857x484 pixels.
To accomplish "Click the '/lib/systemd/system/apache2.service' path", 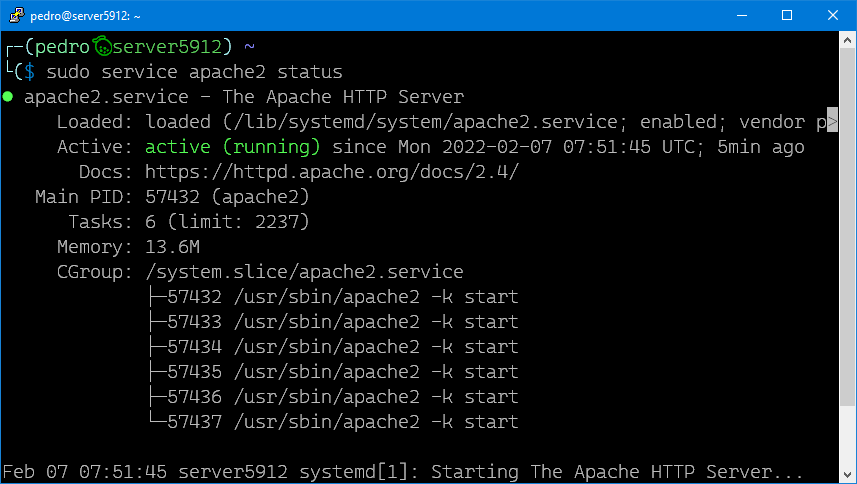I will point(426,122).
